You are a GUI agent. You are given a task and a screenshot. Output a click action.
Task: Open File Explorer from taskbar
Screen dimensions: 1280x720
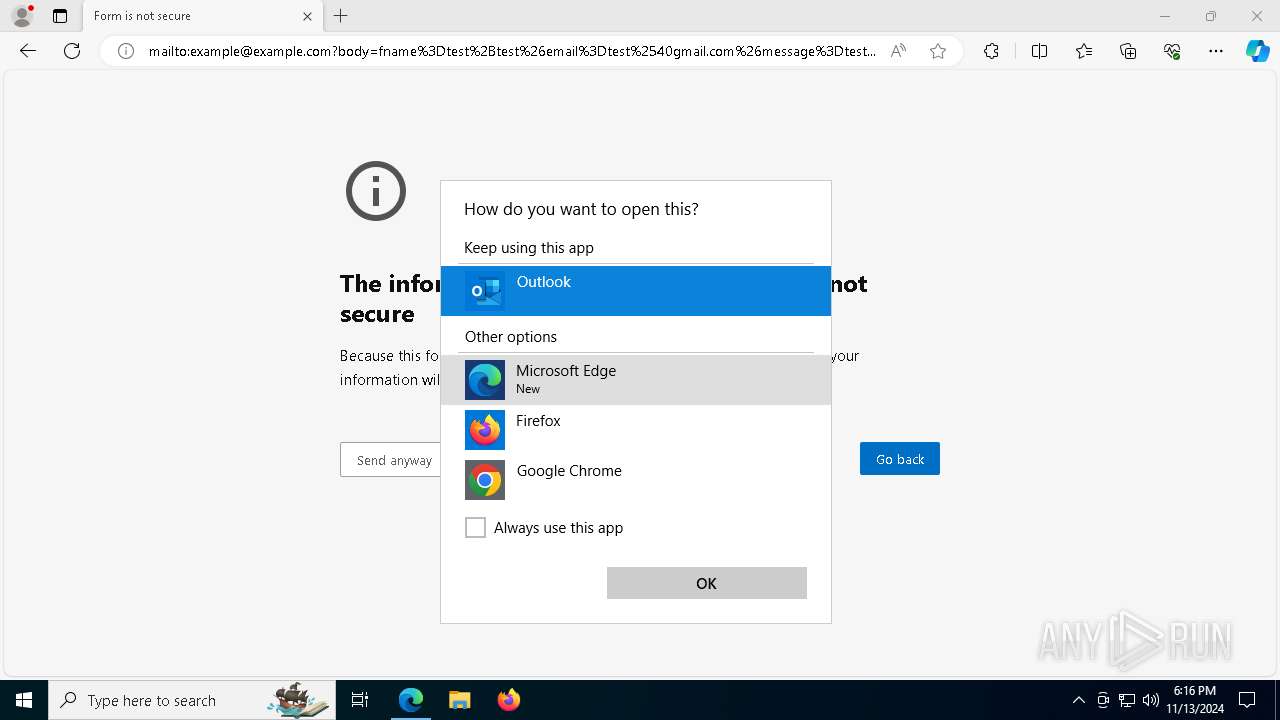(x=459, y=700)
